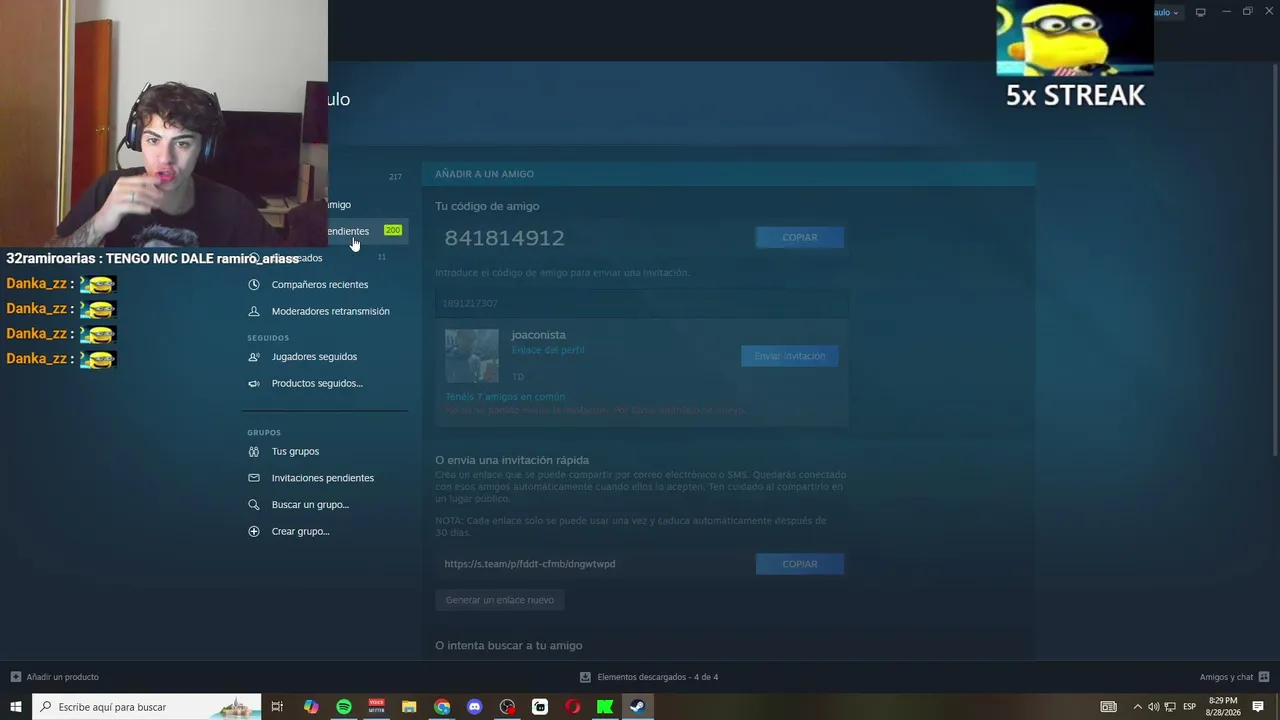Copy the friend code 841814912
The width and height of the screenshot is (1280, 720).
pyautogui.click(x=800, y=237)
